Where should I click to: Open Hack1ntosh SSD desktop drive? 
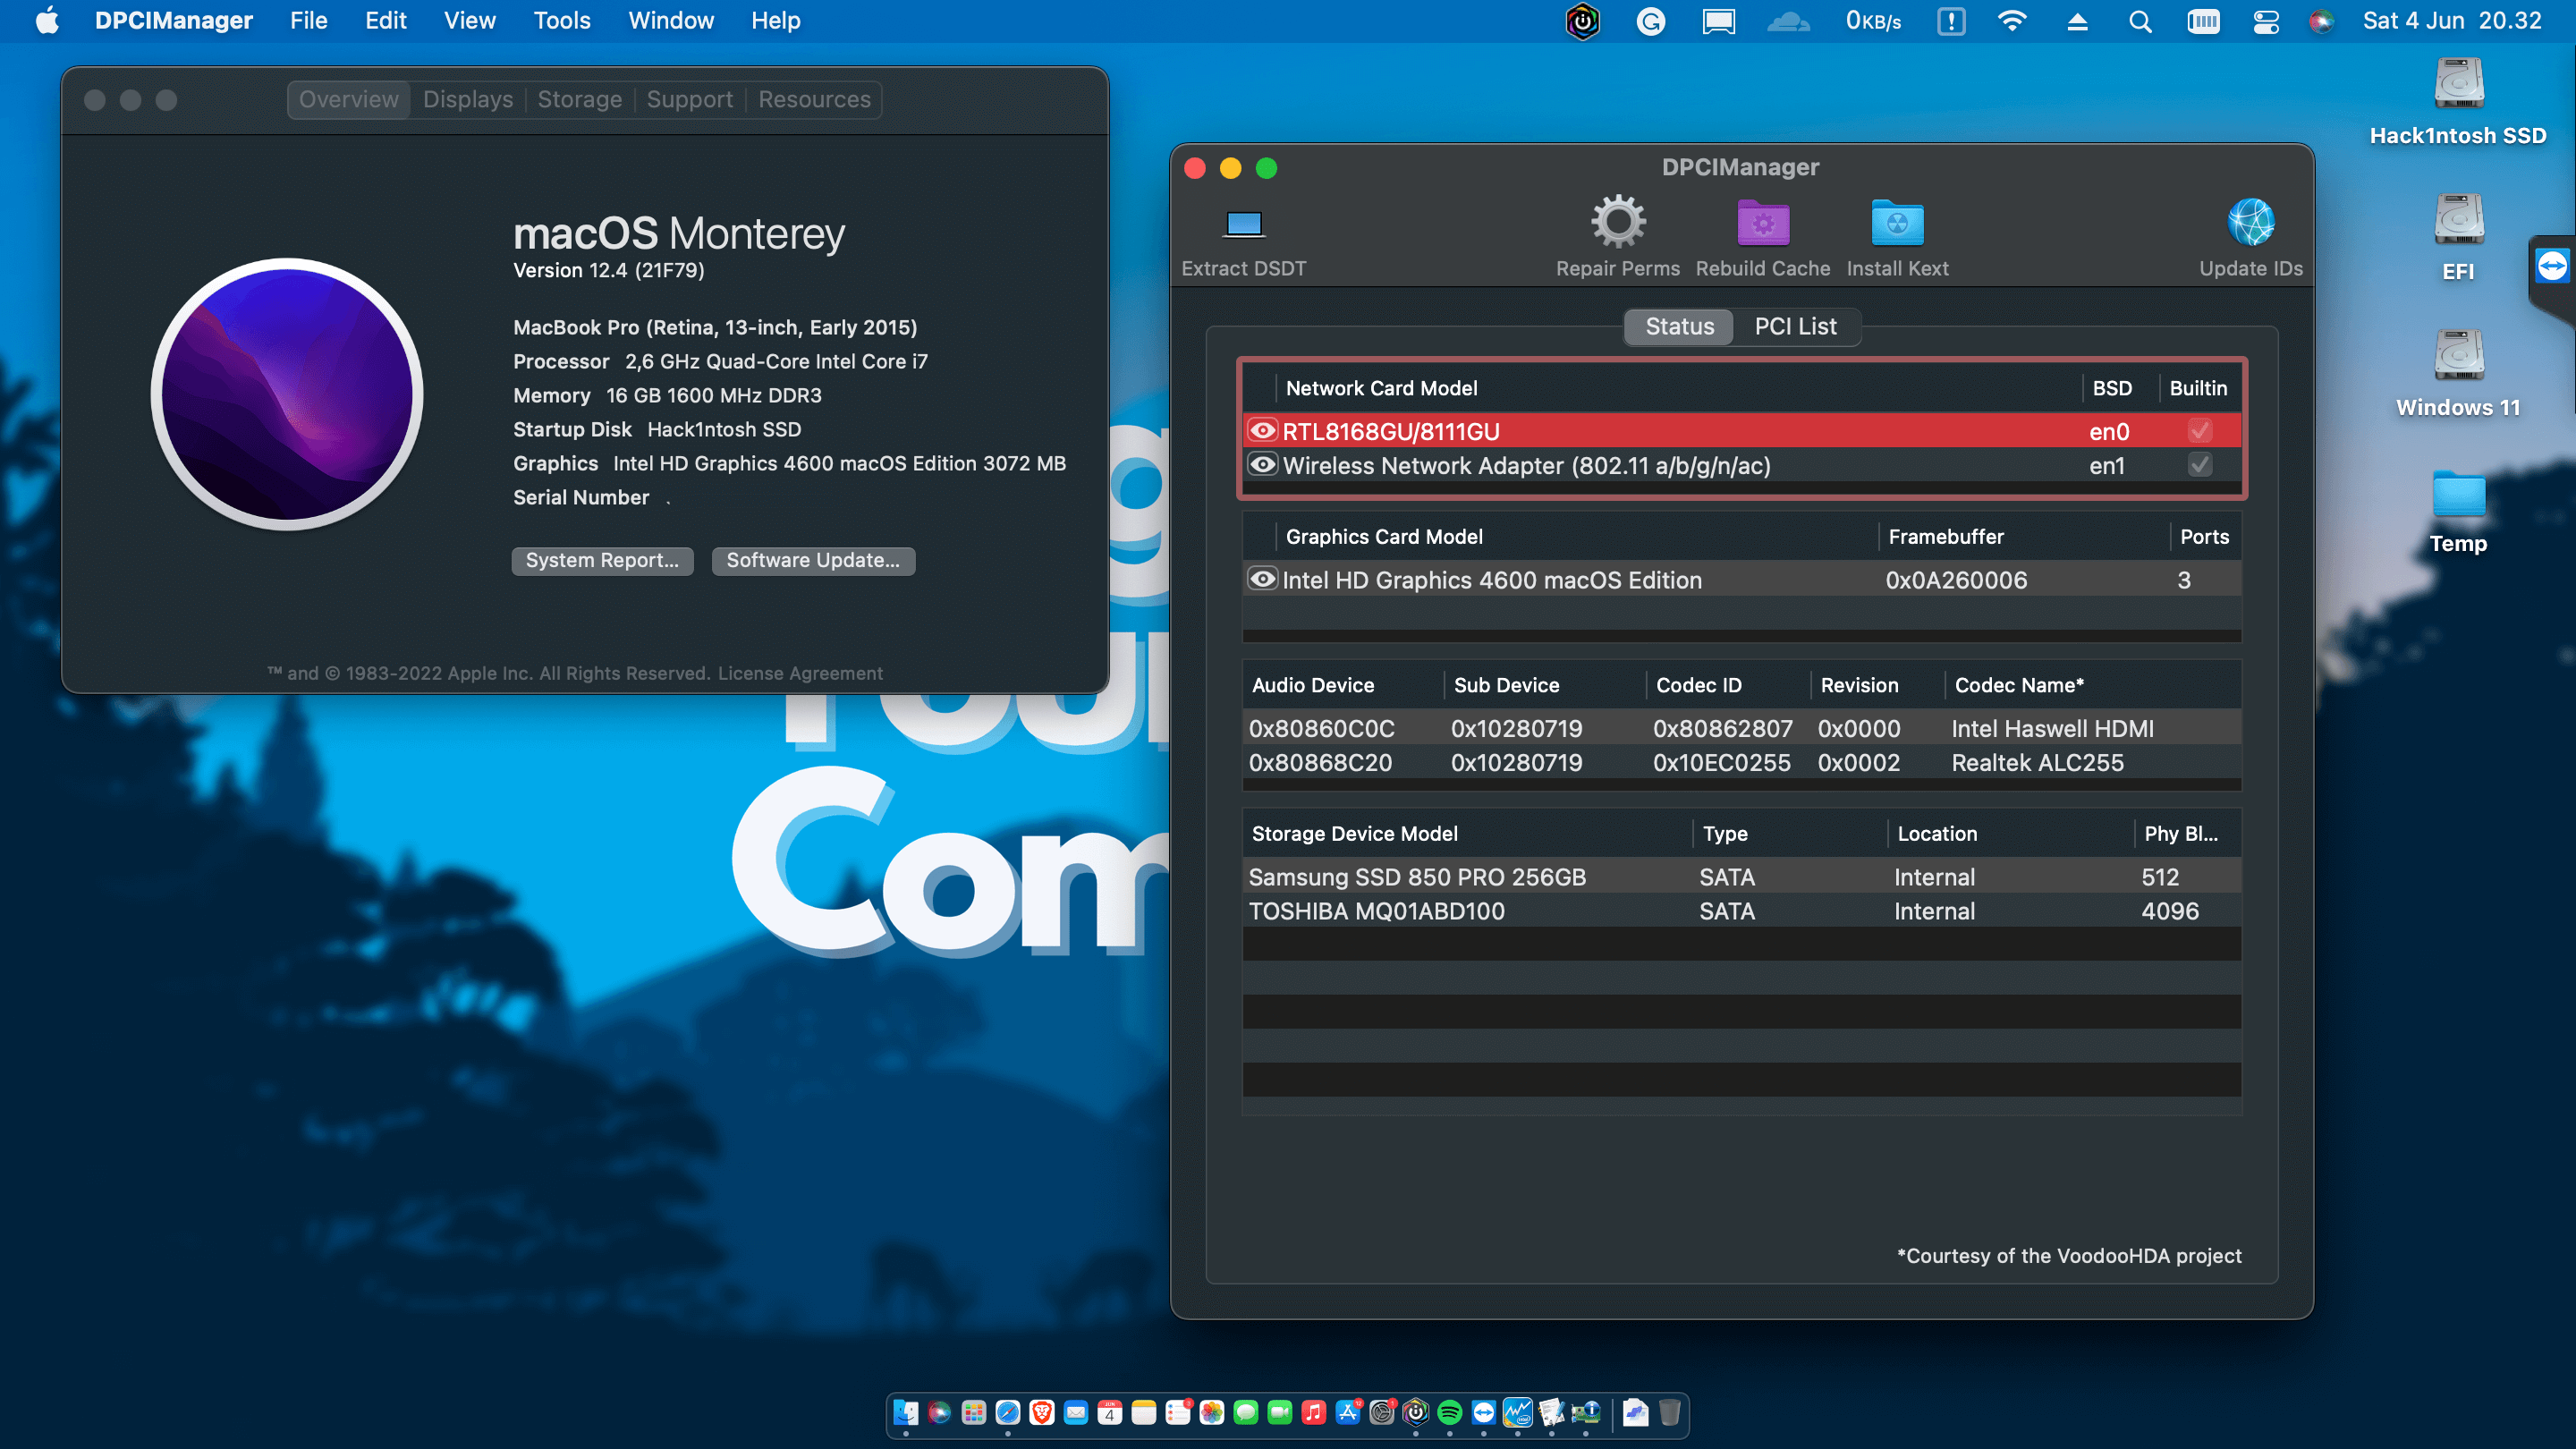click(x=2458, y=83)
